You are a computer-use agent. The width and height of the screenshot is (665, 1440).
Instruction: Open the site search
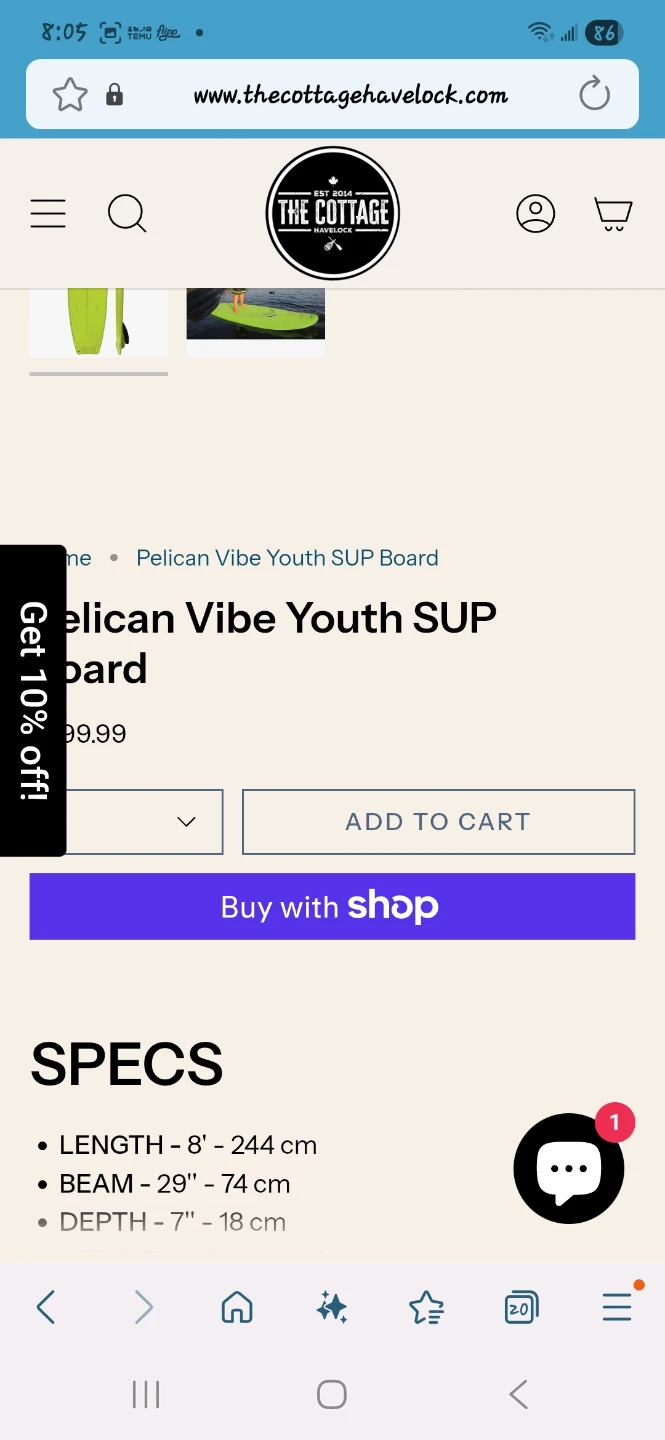tap(127, 213)
